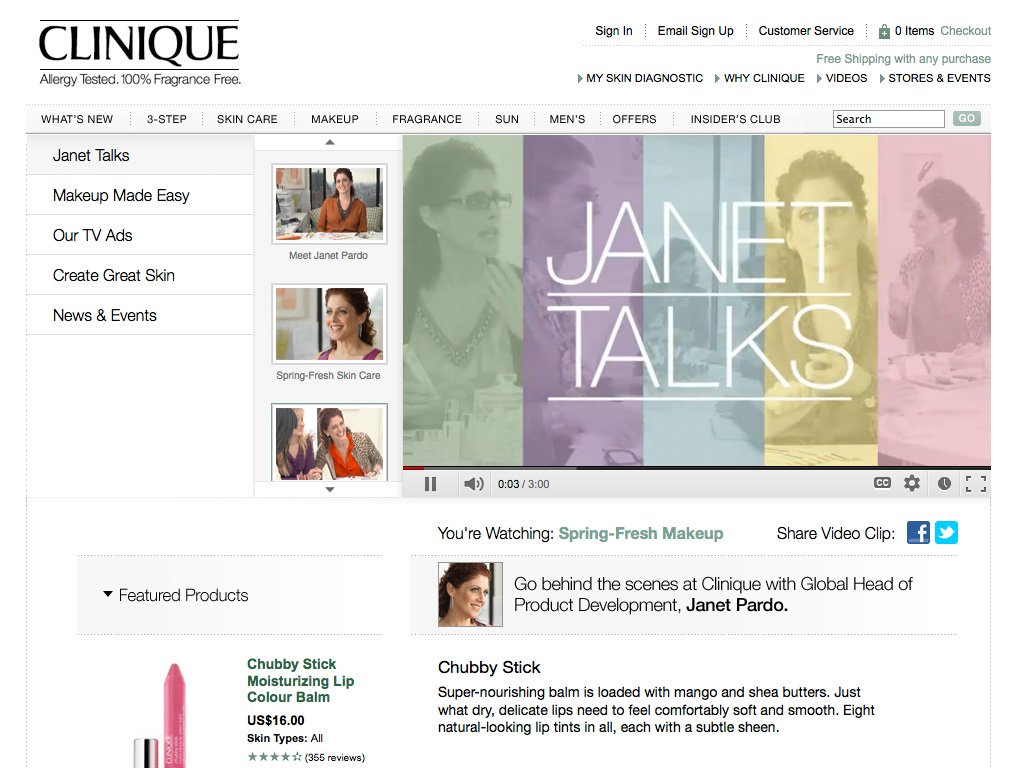Mute the video volume speaker icon
The image size is (1024, 768).
click(x=473, y=484)
